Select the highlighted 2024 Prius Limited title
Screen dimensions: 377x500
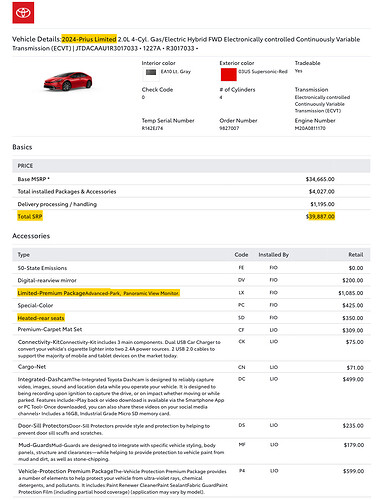point(89,39)
